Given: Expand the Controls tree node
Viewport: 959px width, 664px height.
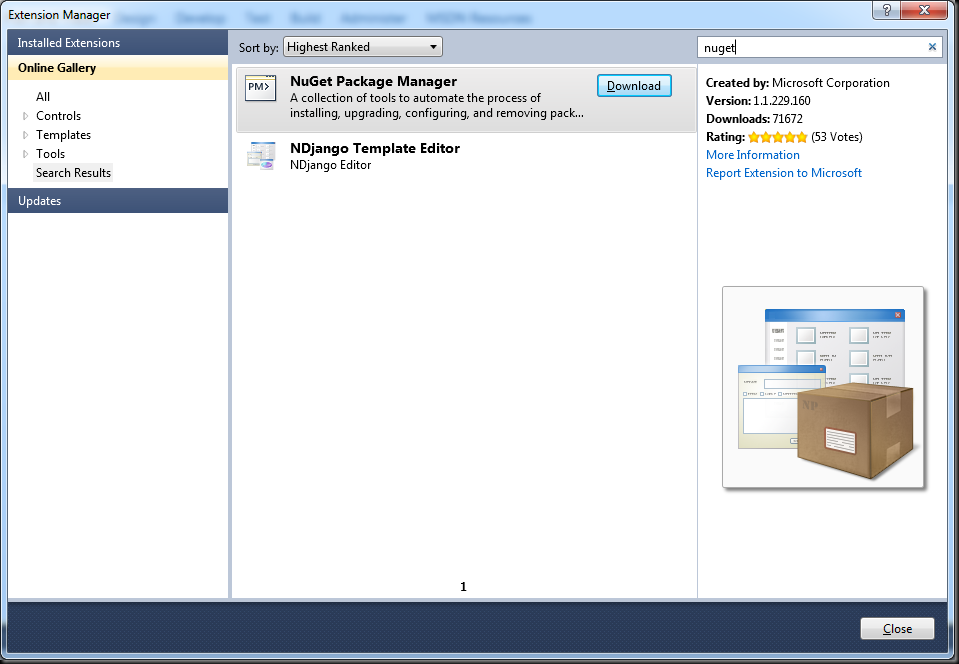Looking at the screenshot, I should pyautogui.click(x=26, y=116).
